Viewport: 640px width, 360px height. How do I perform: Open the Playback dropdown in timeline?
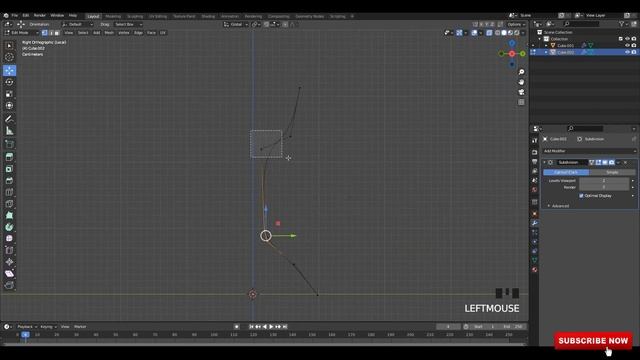coord(27,327)
